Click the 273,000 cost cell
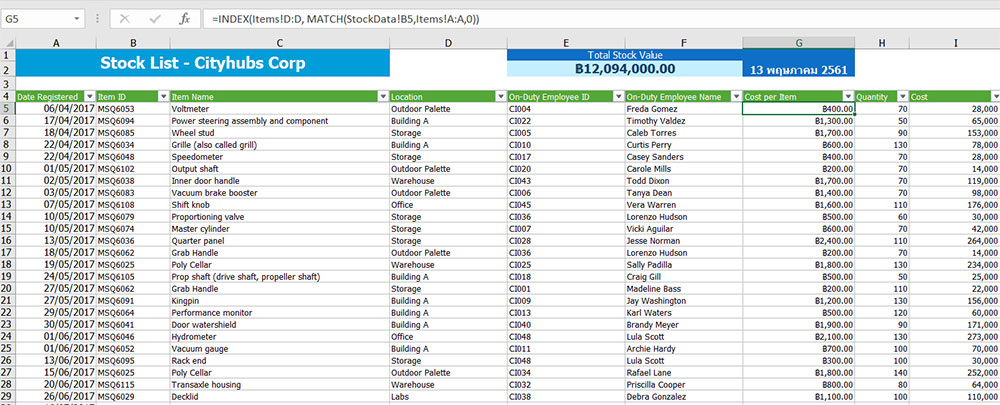1000x405 pixels. click(955, 336)
